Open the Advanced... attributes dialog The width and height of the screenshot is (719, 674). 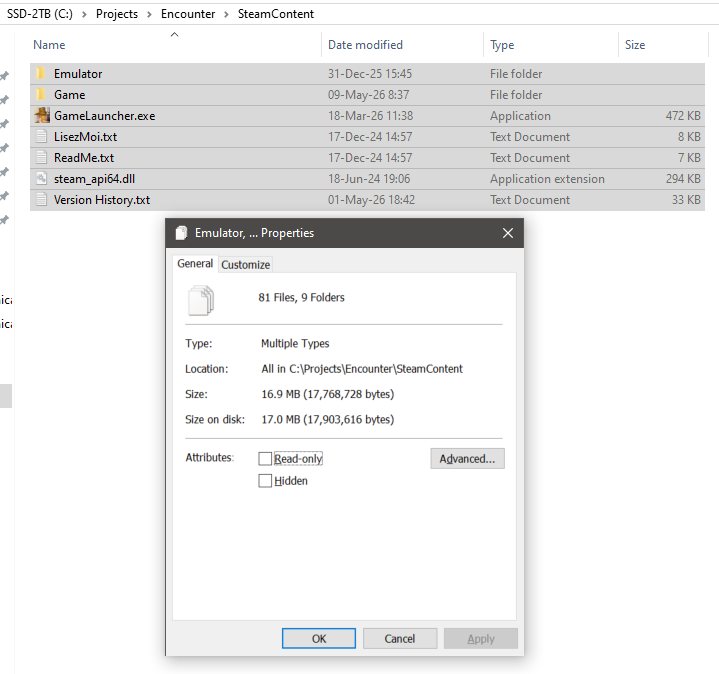click(467, 459)
